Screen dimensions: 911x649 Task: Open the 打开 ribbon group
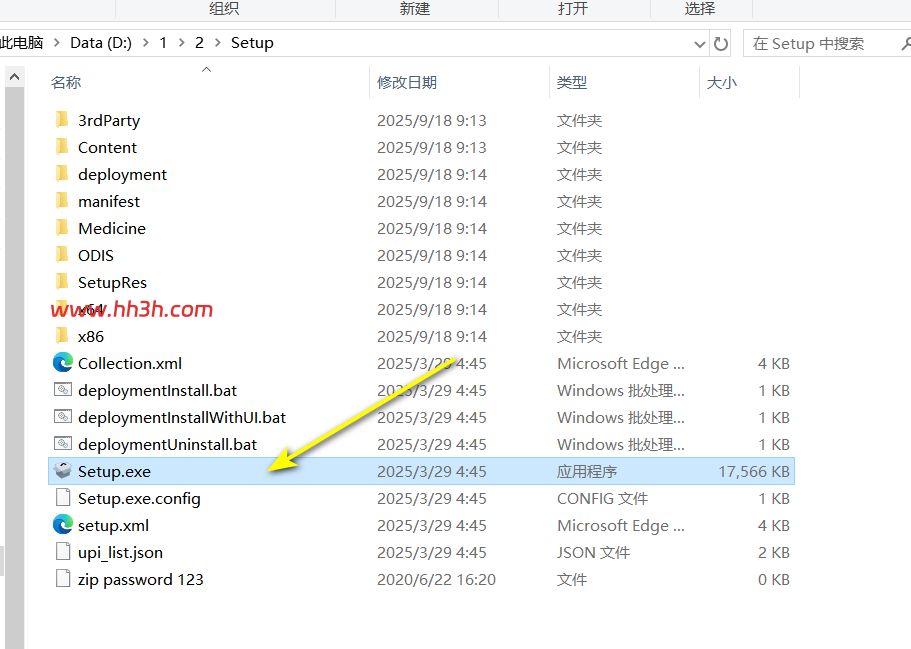573,9
